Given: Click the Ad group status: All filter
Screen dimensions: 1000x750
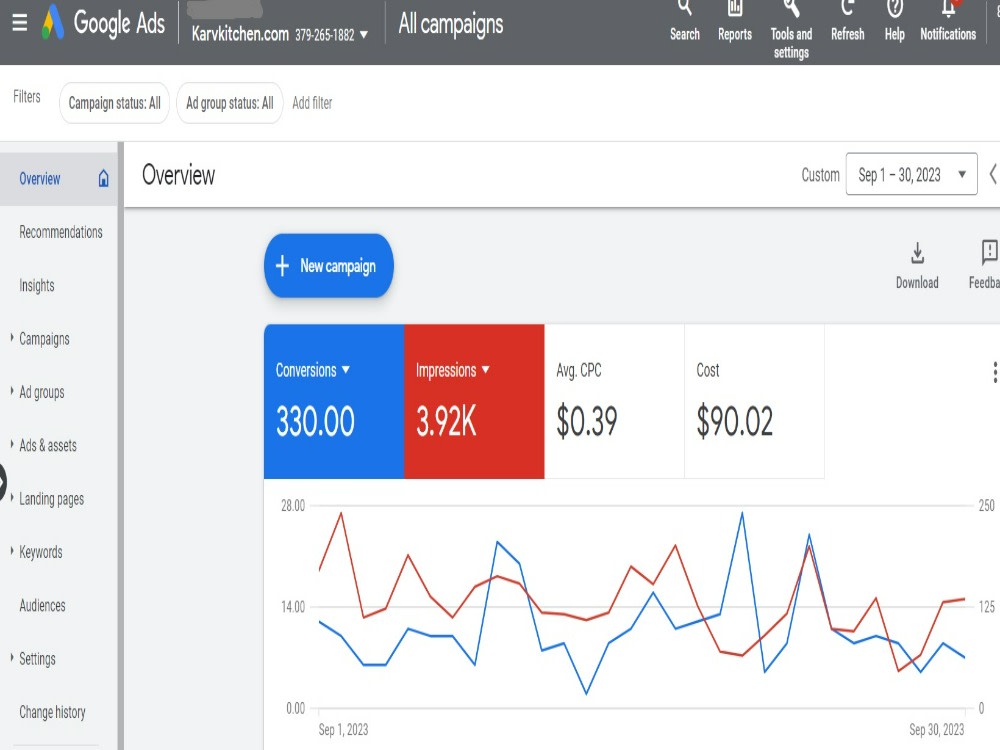Looking at the screenshot, I should tap(230, 103).
